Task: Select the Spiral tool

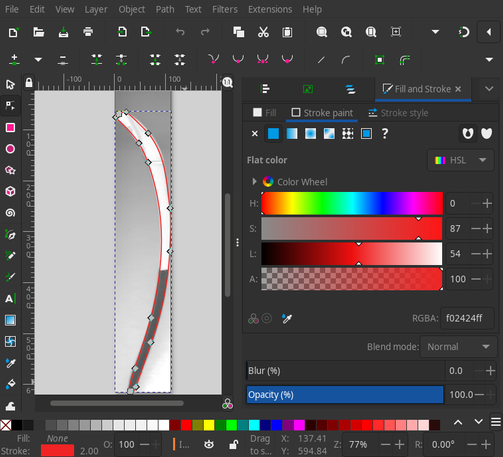Action: click(10, 213)
